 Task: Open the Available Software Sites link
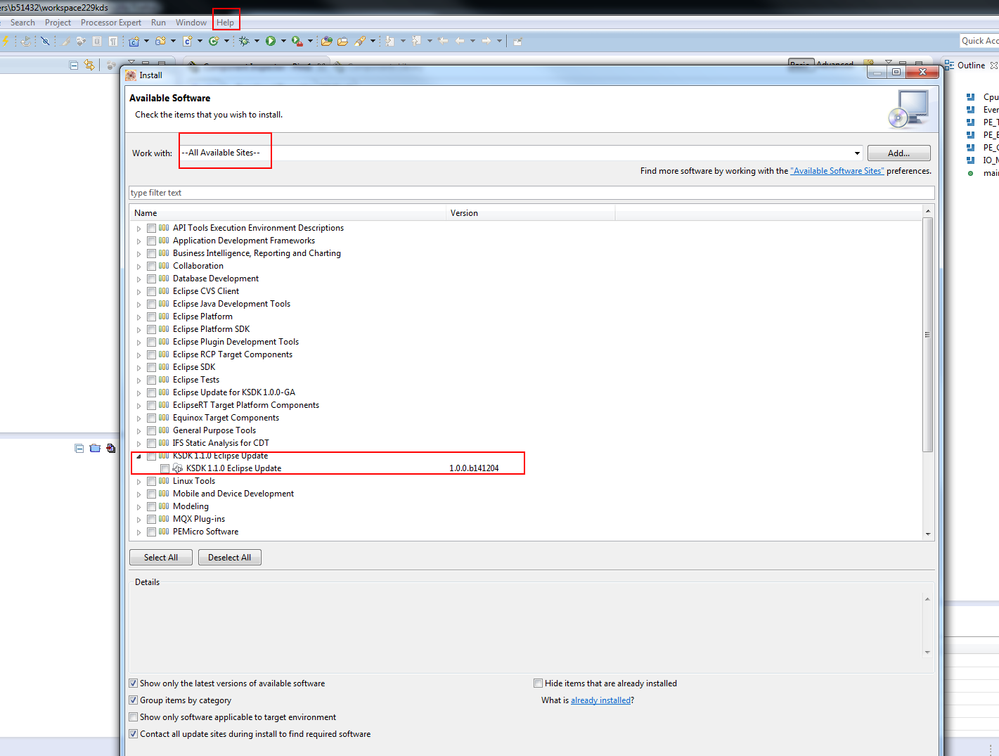(x=837, y=171)
